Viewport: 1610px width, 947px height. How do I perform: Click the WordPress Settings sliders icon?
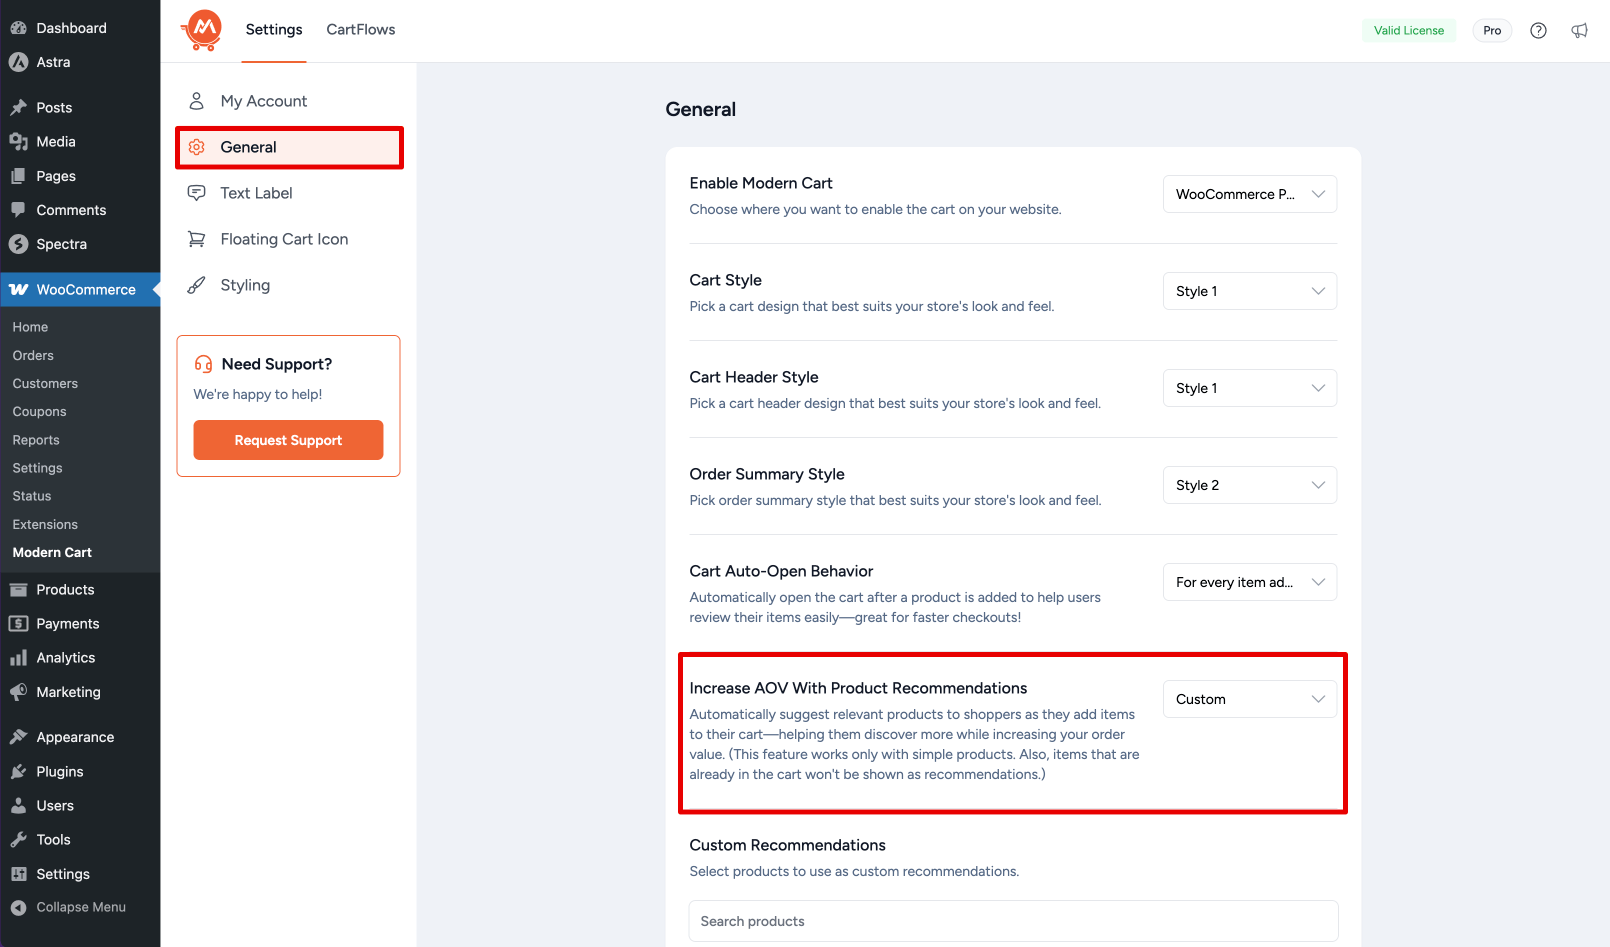tap(18, 874)
